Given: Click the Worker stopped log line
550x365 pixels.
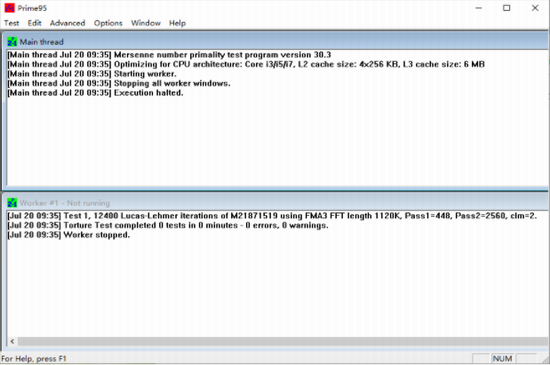Looking at the screenshot, I should coord(68,235).
